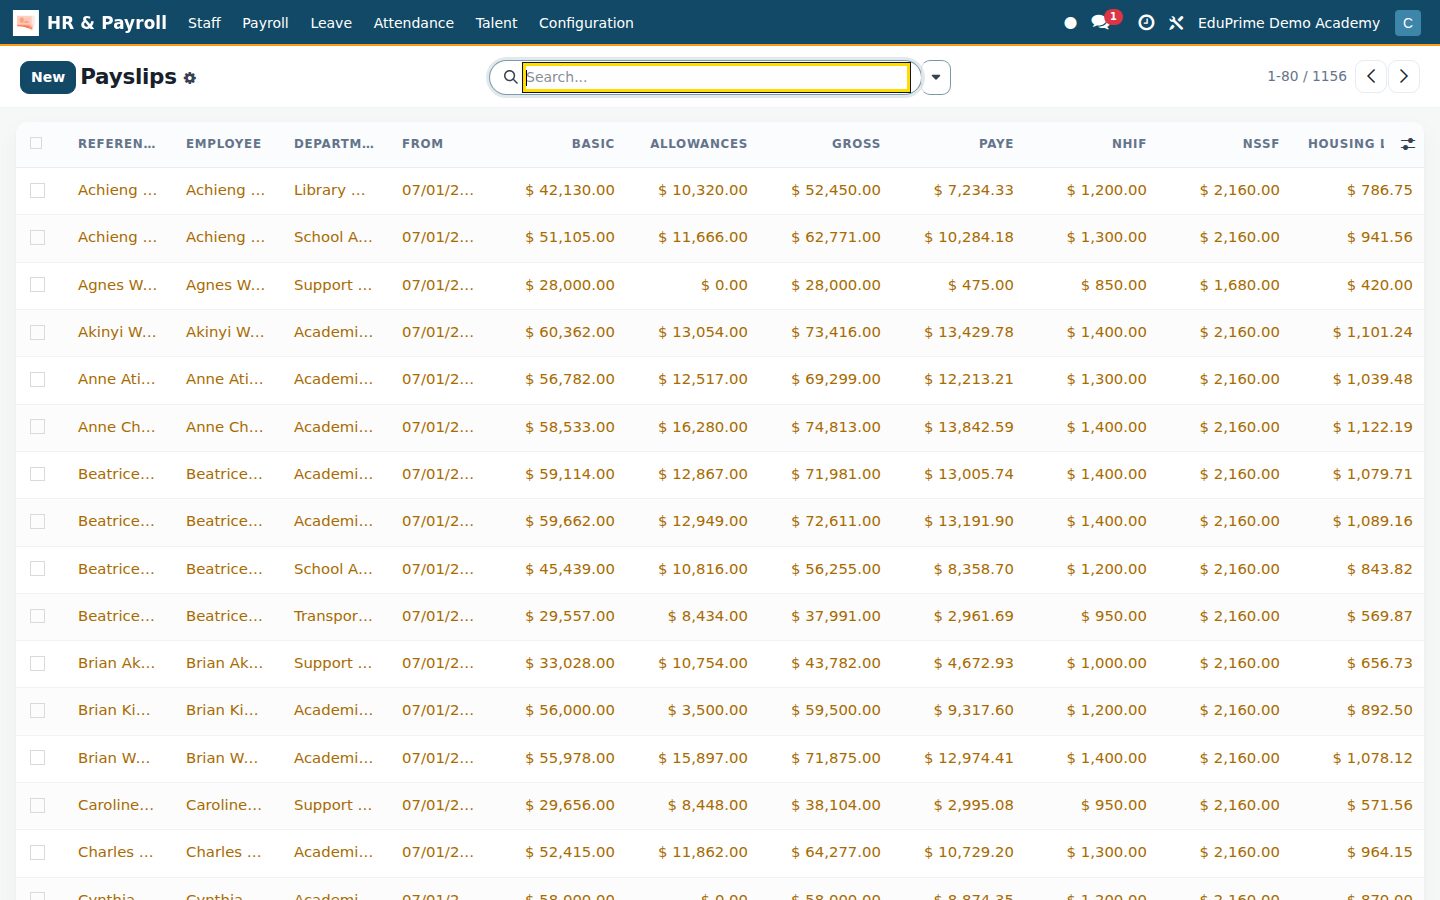This screenshot has width=1440, height=900.
Task: Sort by the Gross column header
Action: tap(856, 144)
